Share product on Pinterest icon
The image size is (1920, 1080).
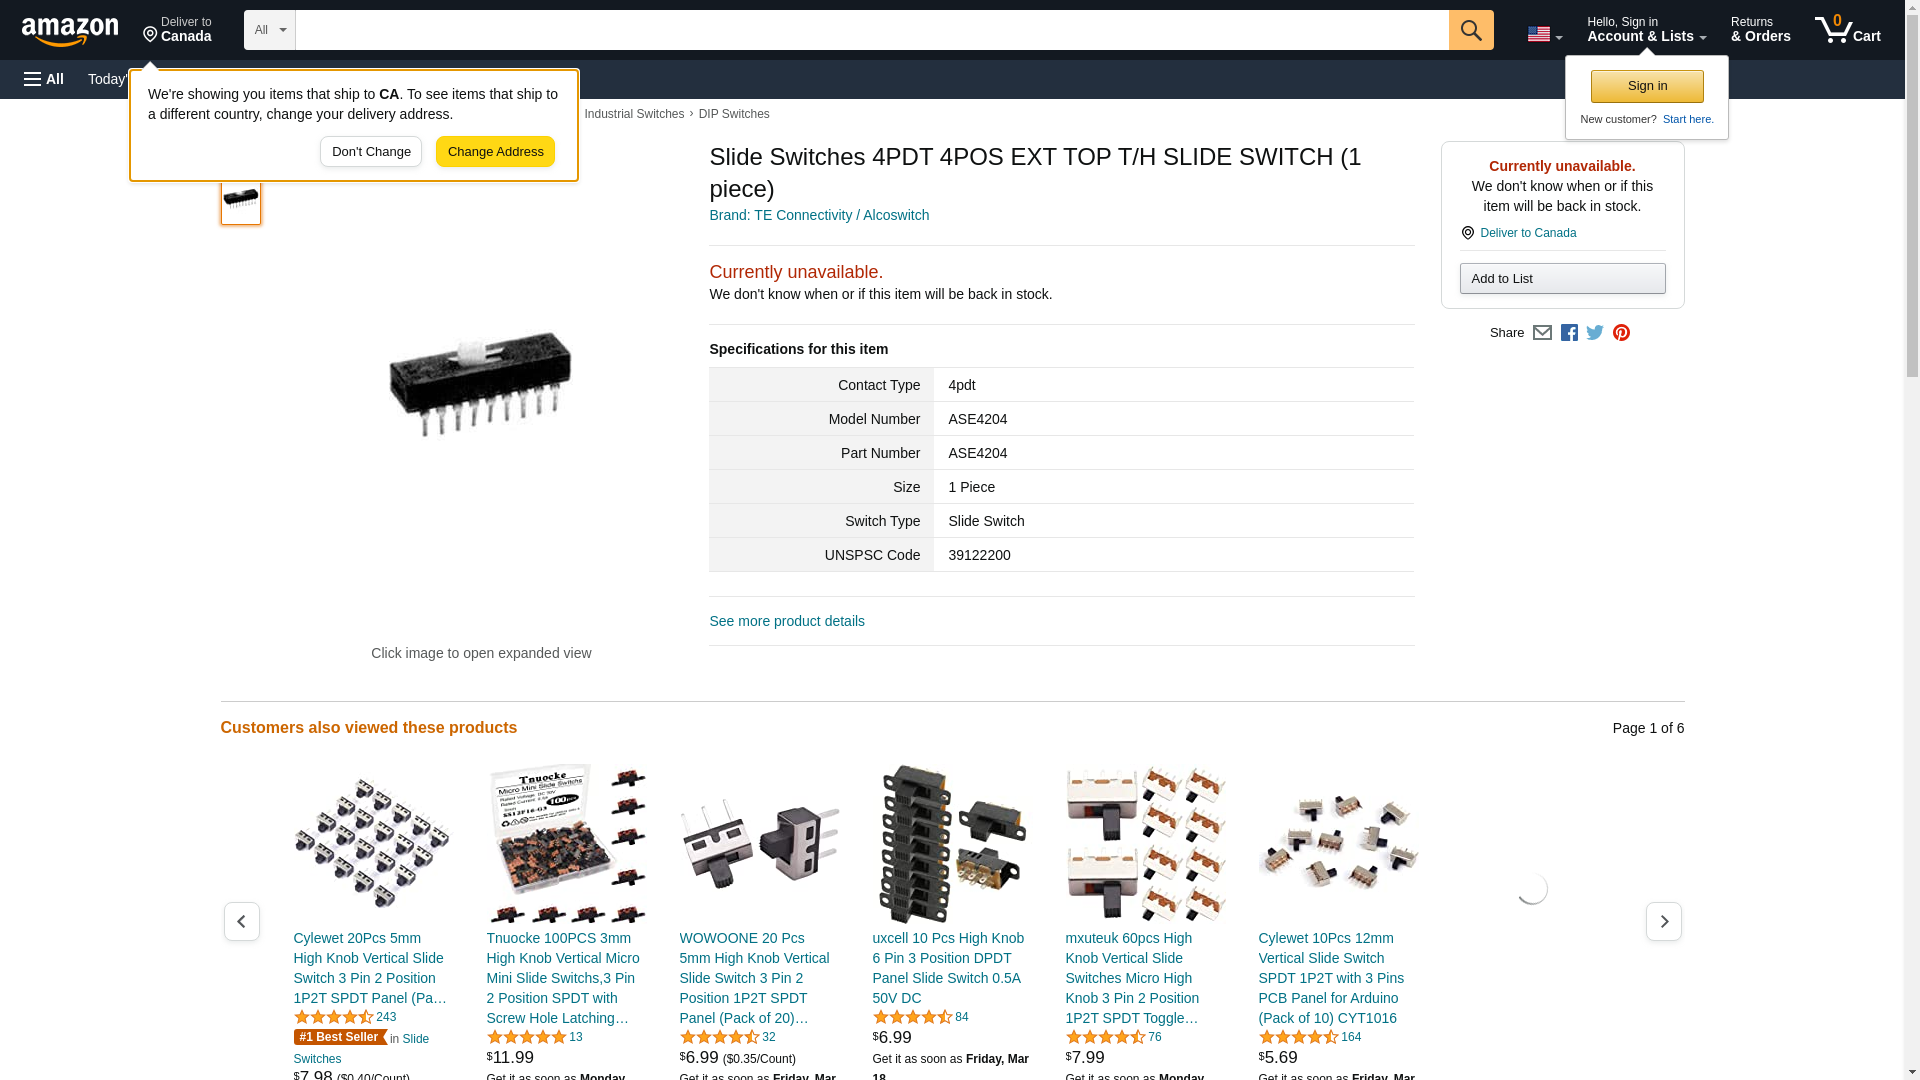pos(1621,333)
